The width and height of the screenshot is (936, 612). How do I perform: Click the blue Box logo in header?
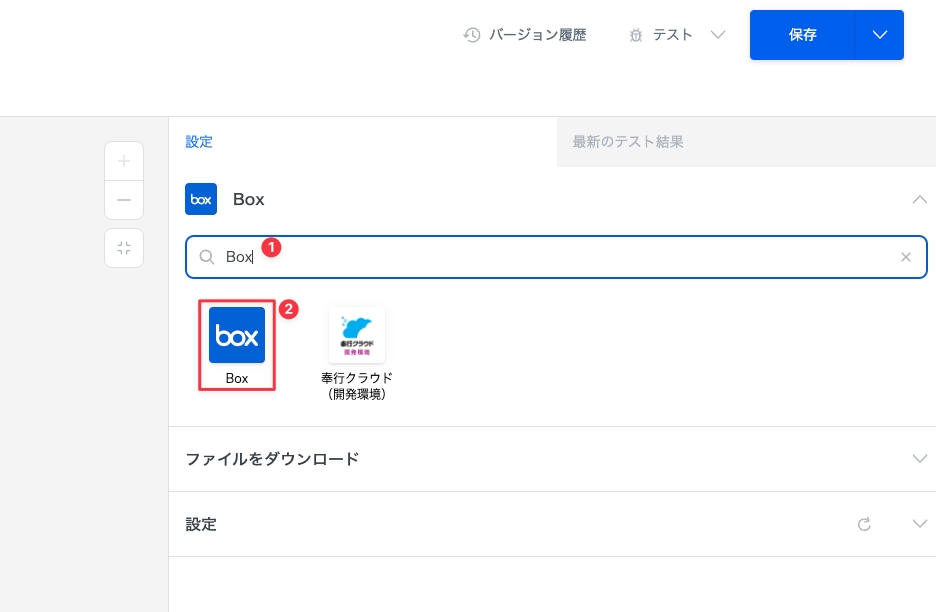click(x=201, y=199)
